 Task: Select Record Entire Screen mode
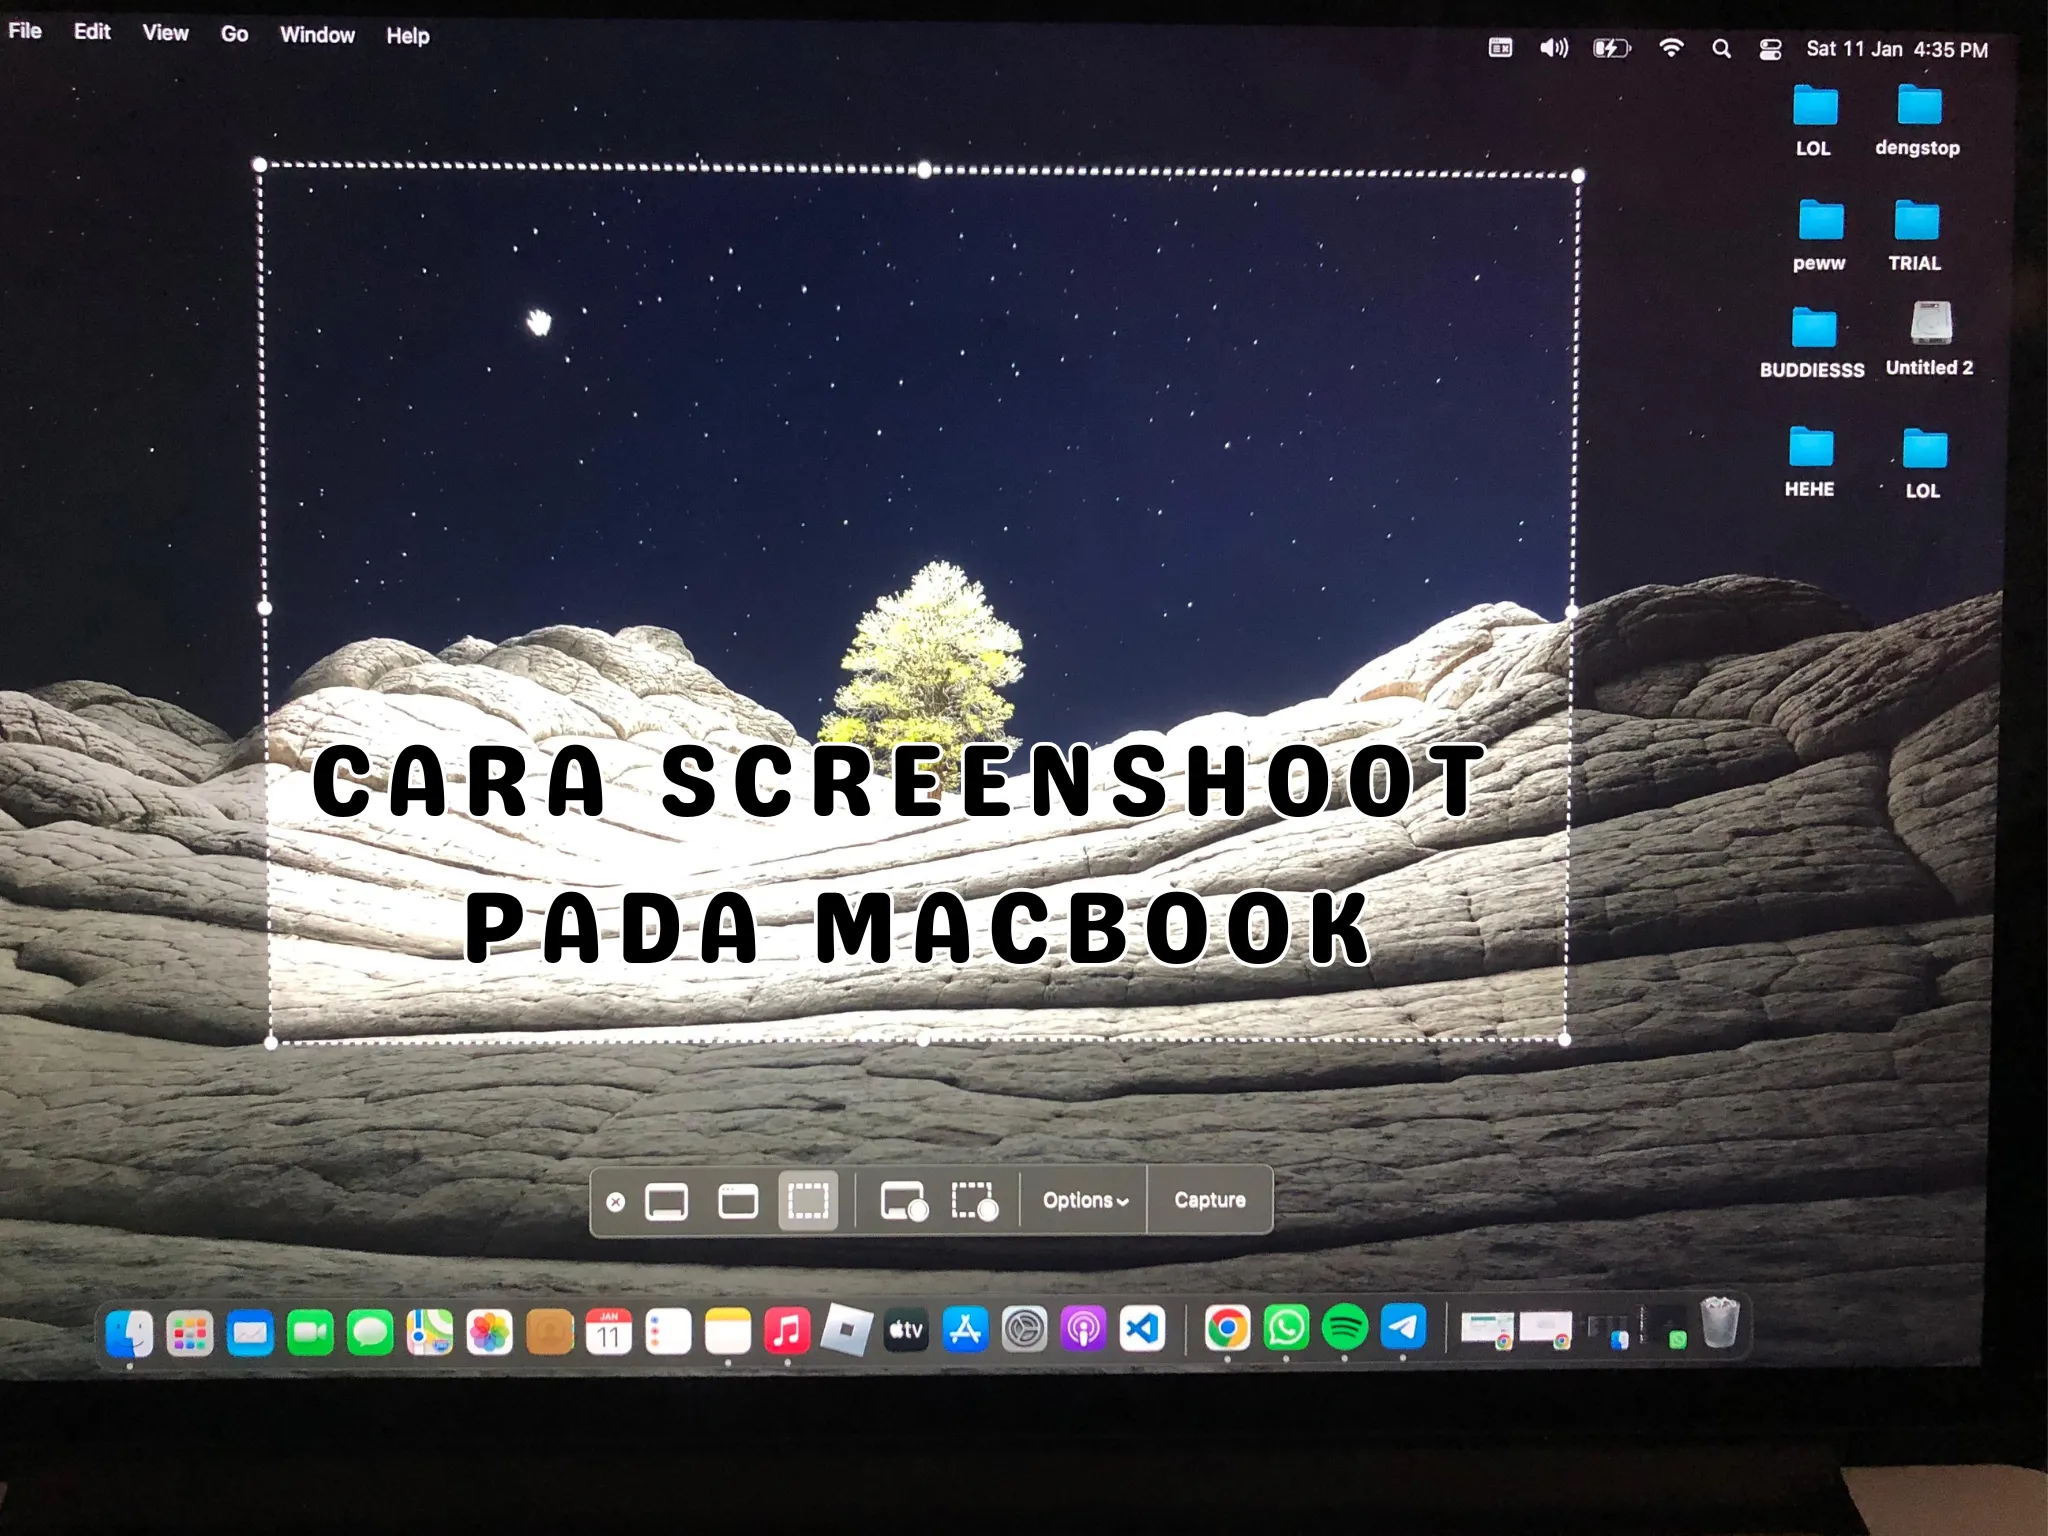(904, 1201)
